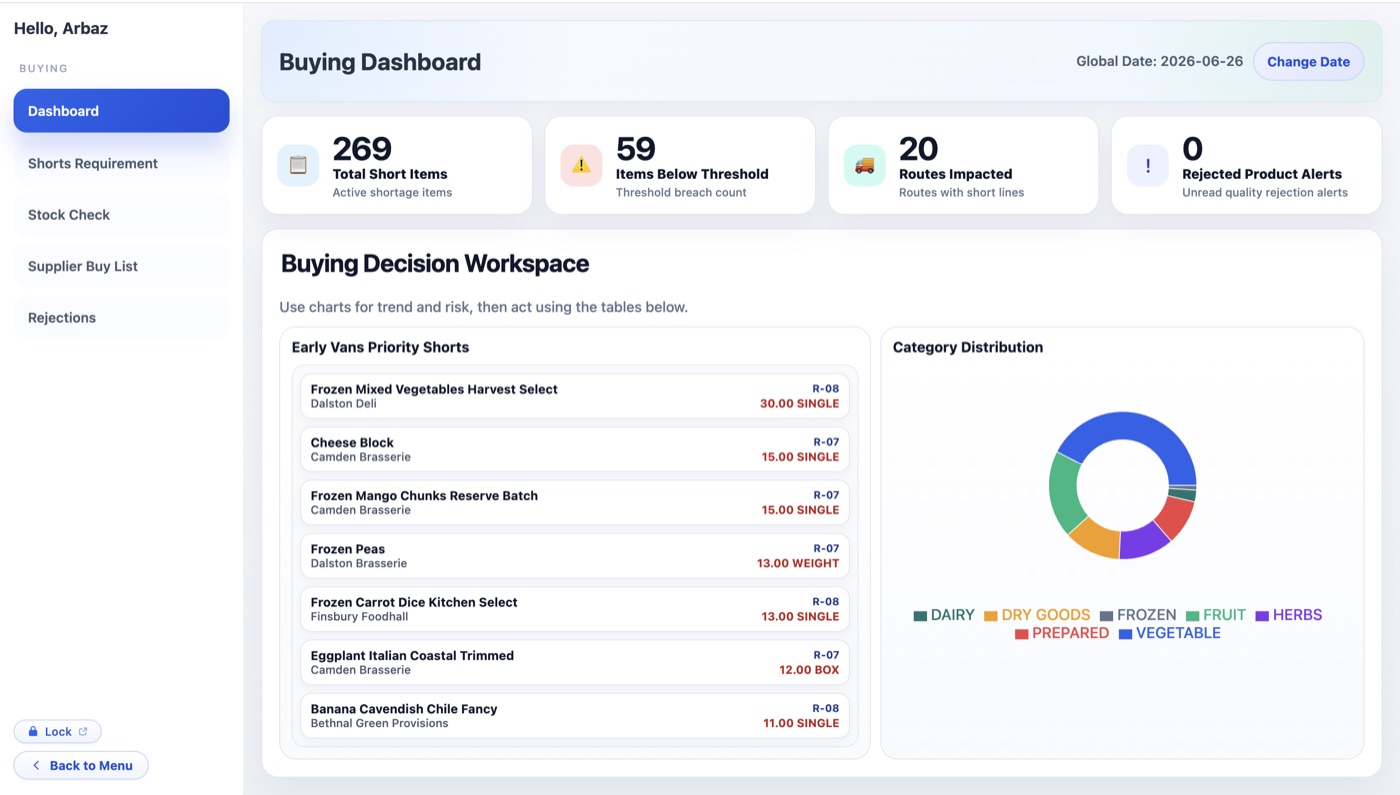Click Finsbury Foodhall customer name
The image size is (1400, 795).
point(360,617)
